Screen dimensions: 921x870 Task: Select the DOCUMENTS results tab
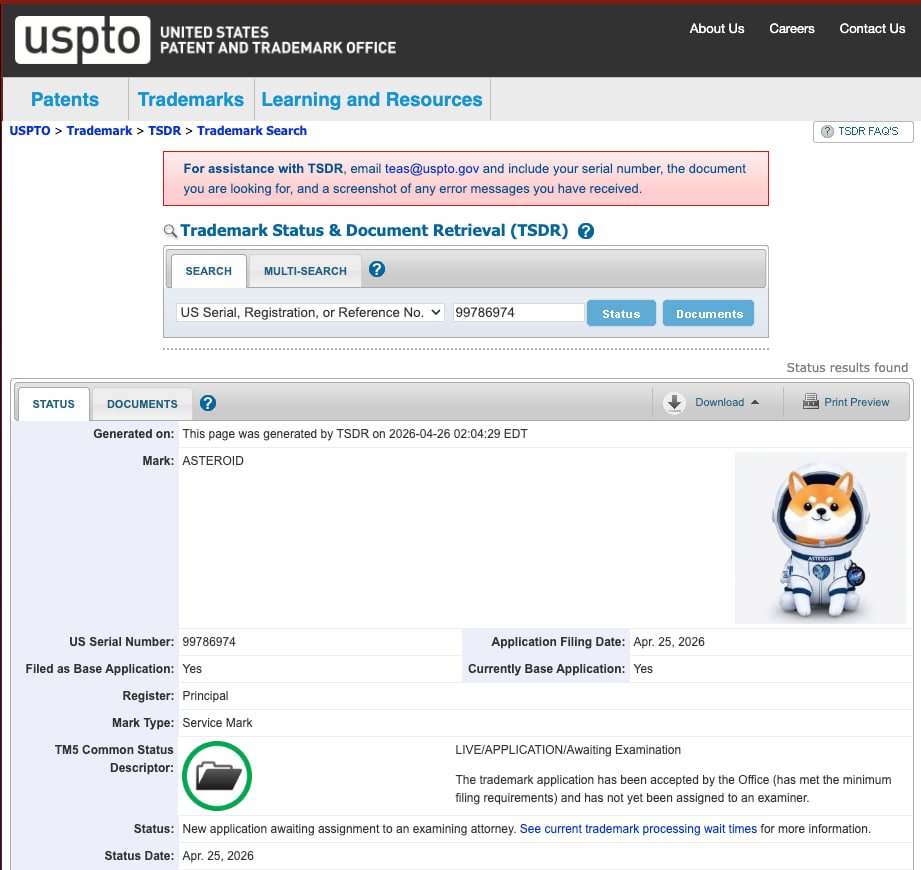142,404
